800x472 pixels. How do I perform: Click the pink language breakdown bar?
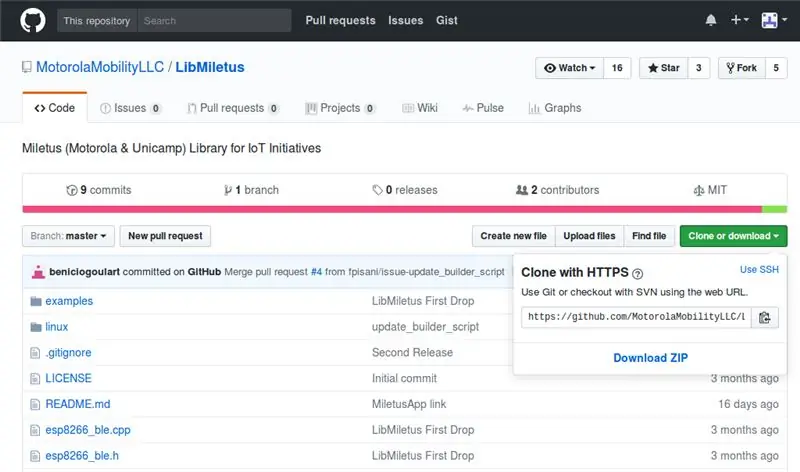tap(392, 209)
